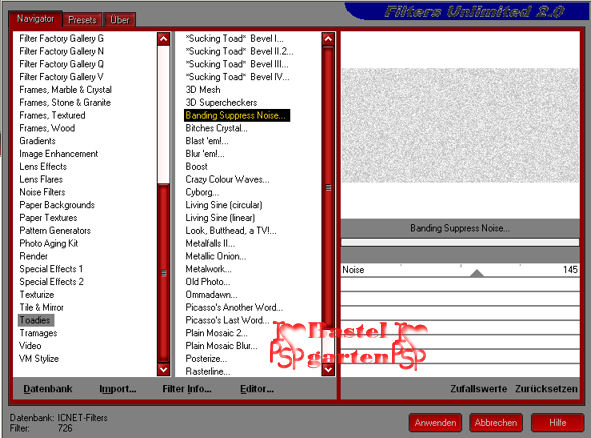Open the Über tab
591x438 pixels.
pos(119,20)
